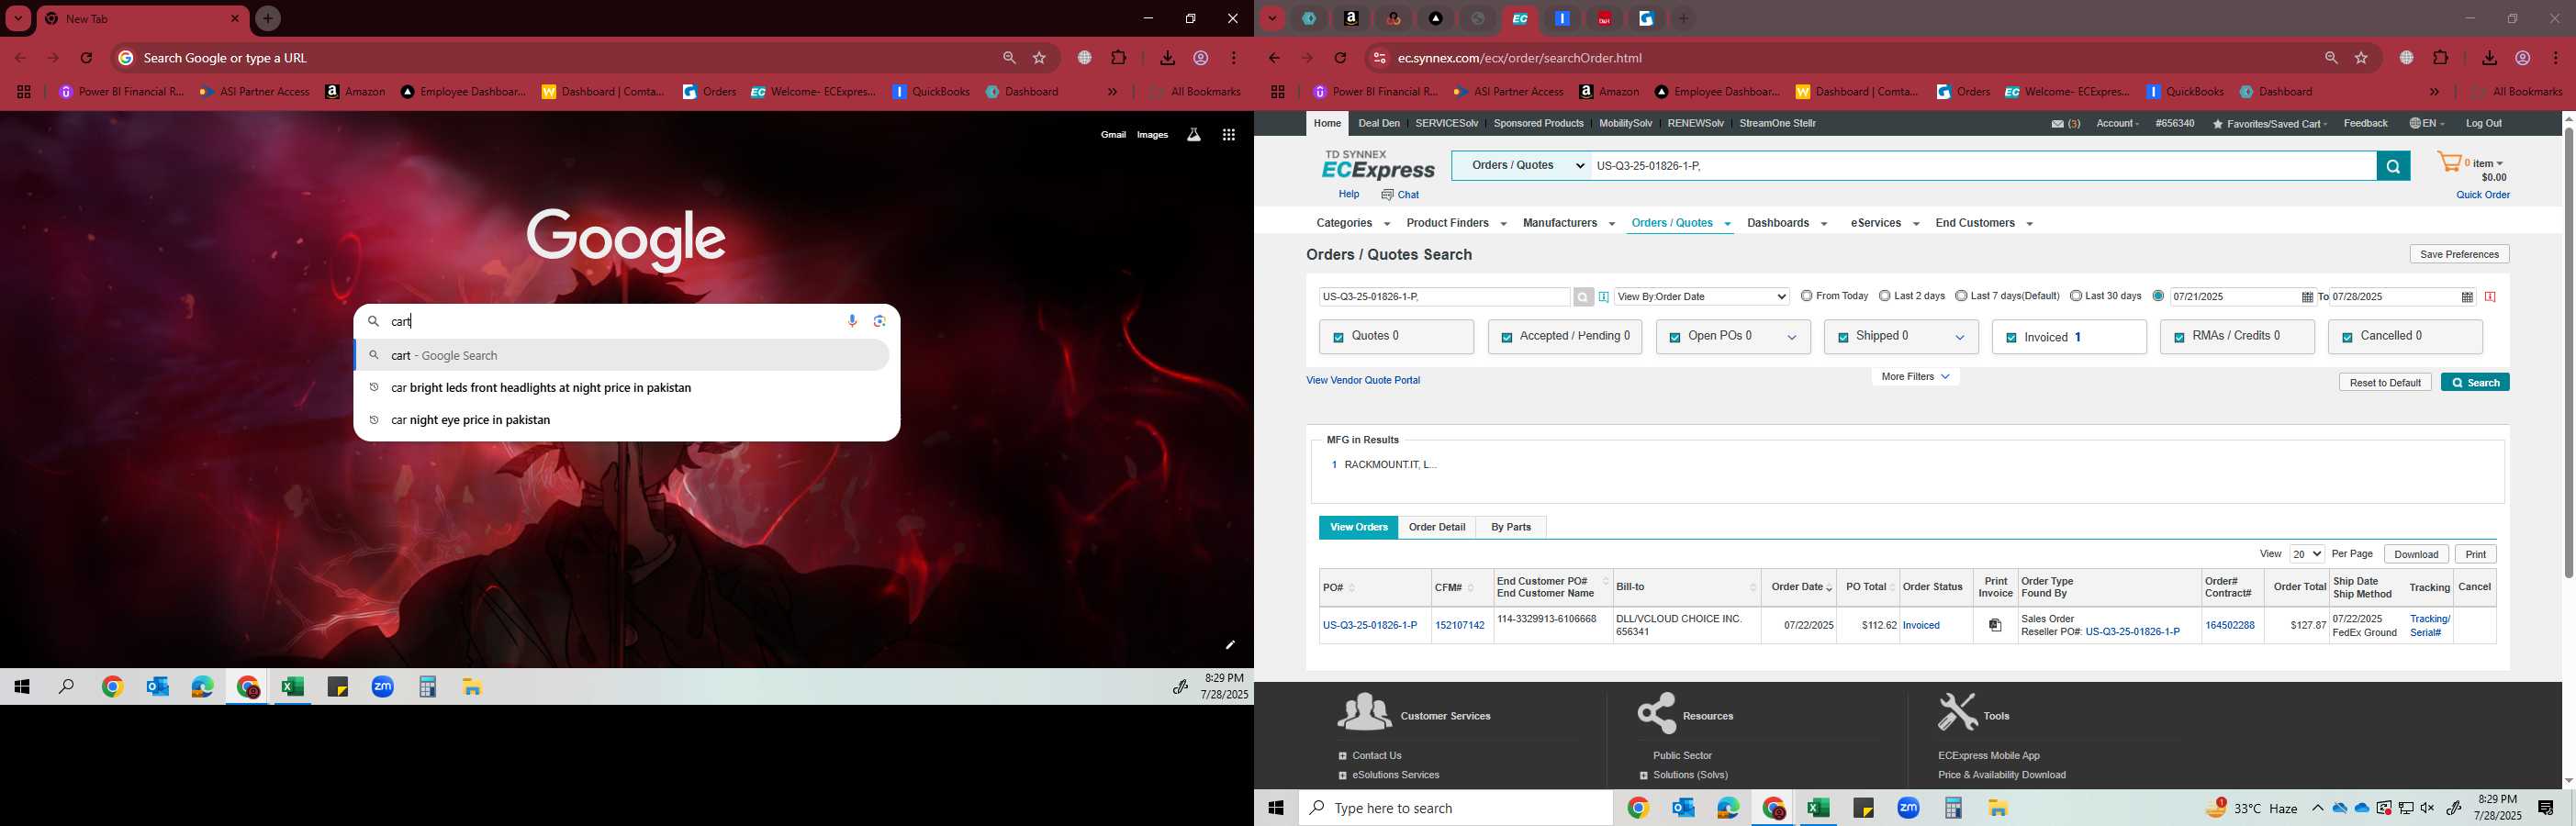2576x826 pixels.
Task: Change the 20 per page view dropdown
Action: [2307, 554]
